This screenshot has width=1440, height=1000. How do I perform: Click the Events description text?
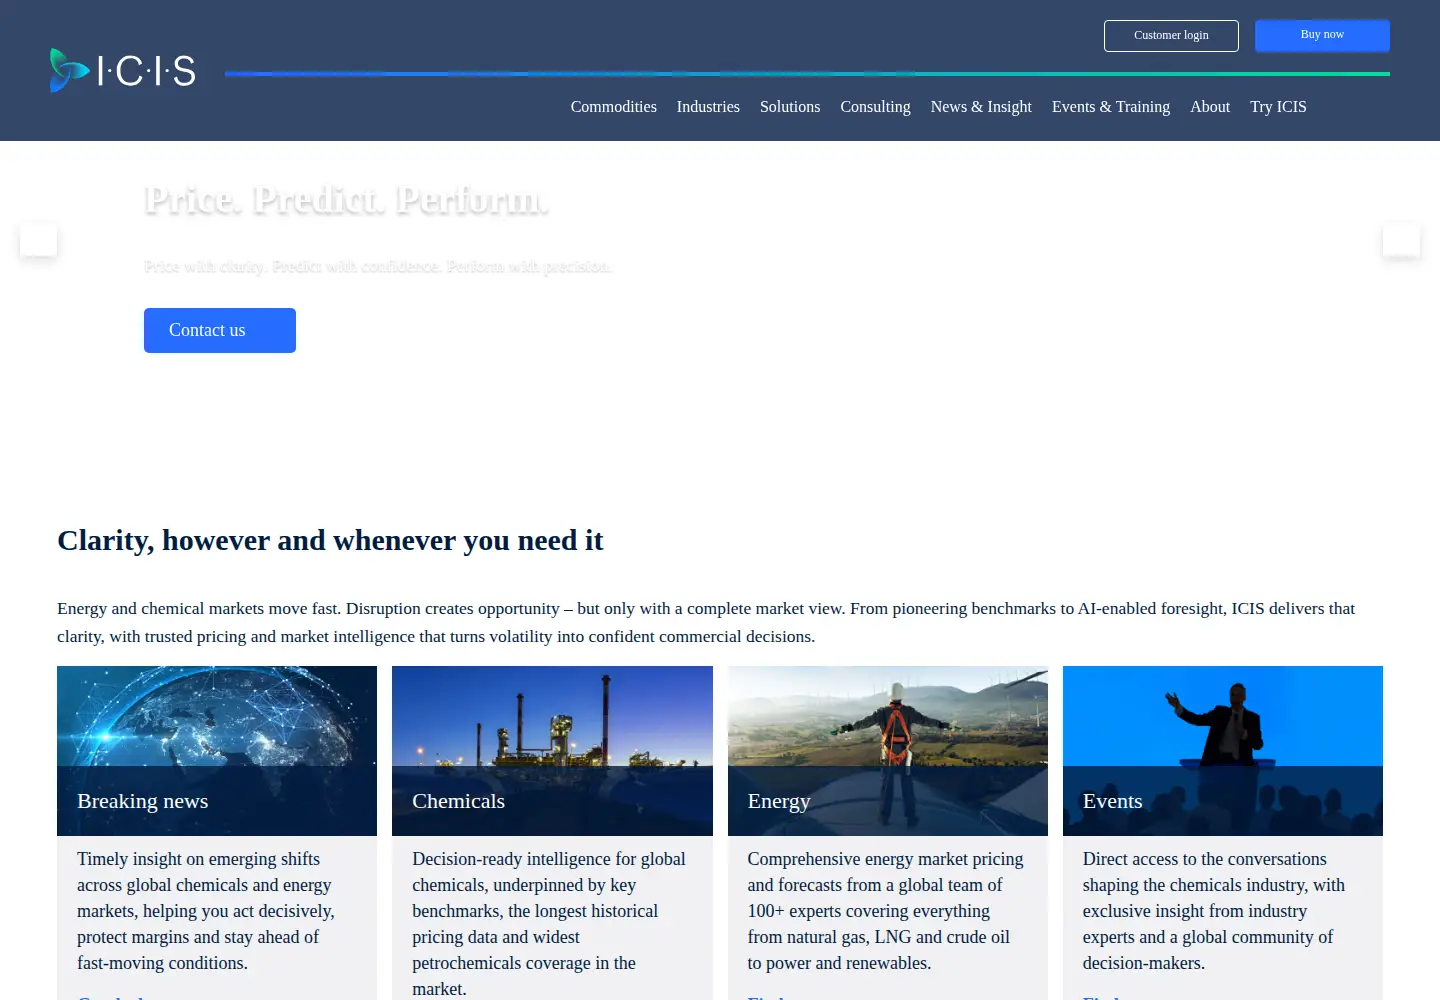1214,911
